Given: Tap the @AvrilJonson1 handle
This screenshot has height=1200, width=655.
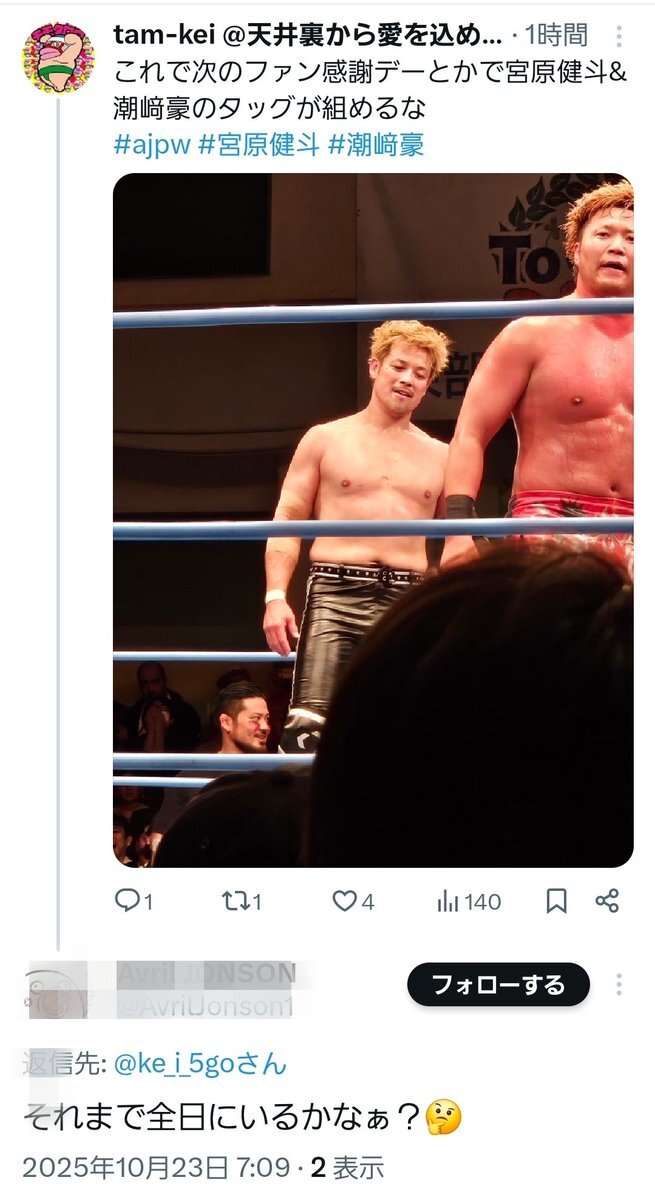Looking at the screenshot, I should point(205,1006).
